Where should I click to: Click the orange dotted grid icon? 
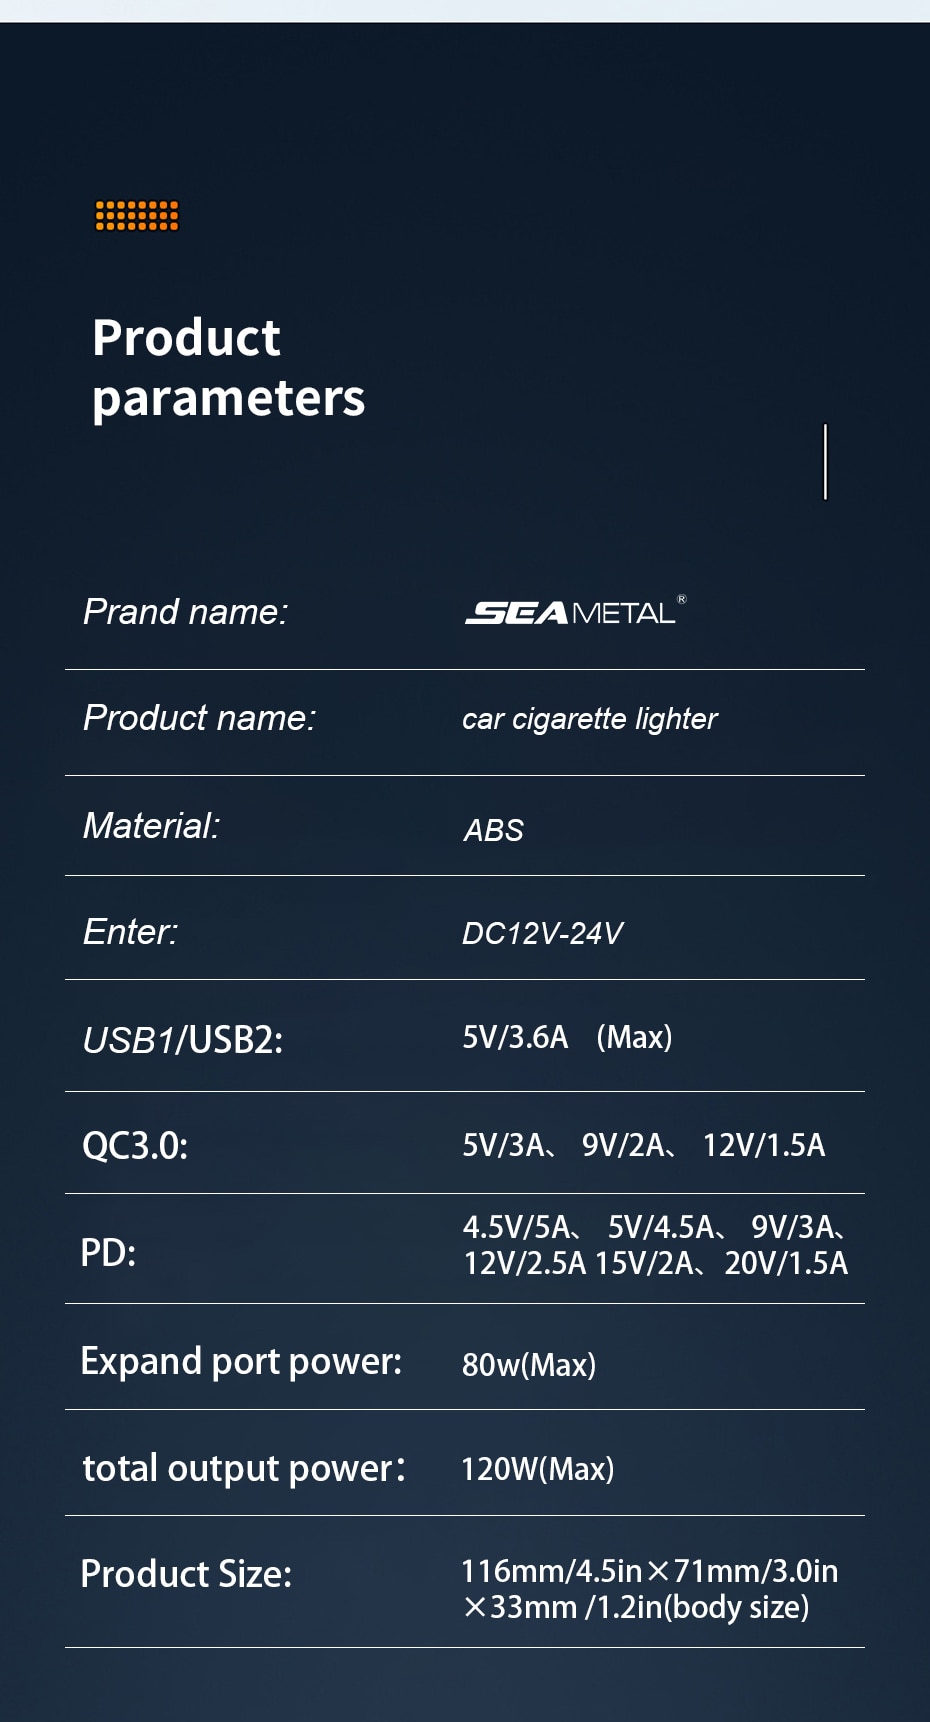point(137,215)
